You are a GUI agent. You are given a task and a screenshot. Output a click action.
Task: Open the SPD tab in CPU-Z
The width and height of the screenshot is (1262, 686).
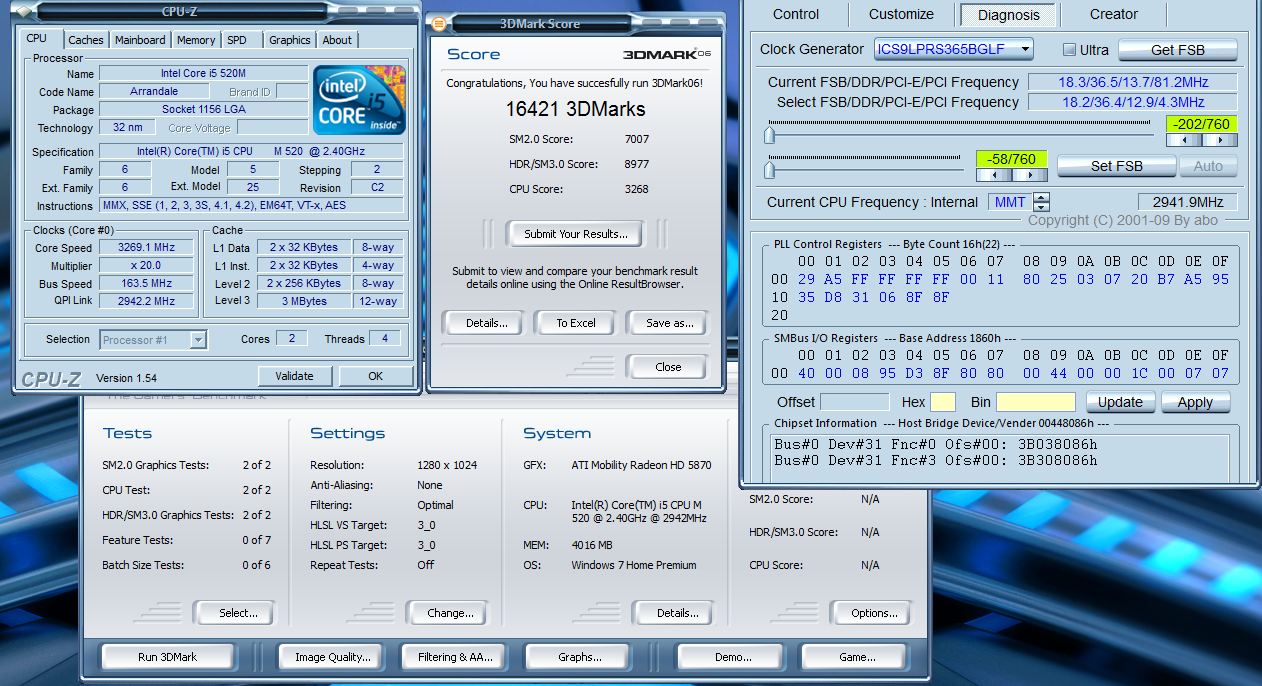point(237,40)
